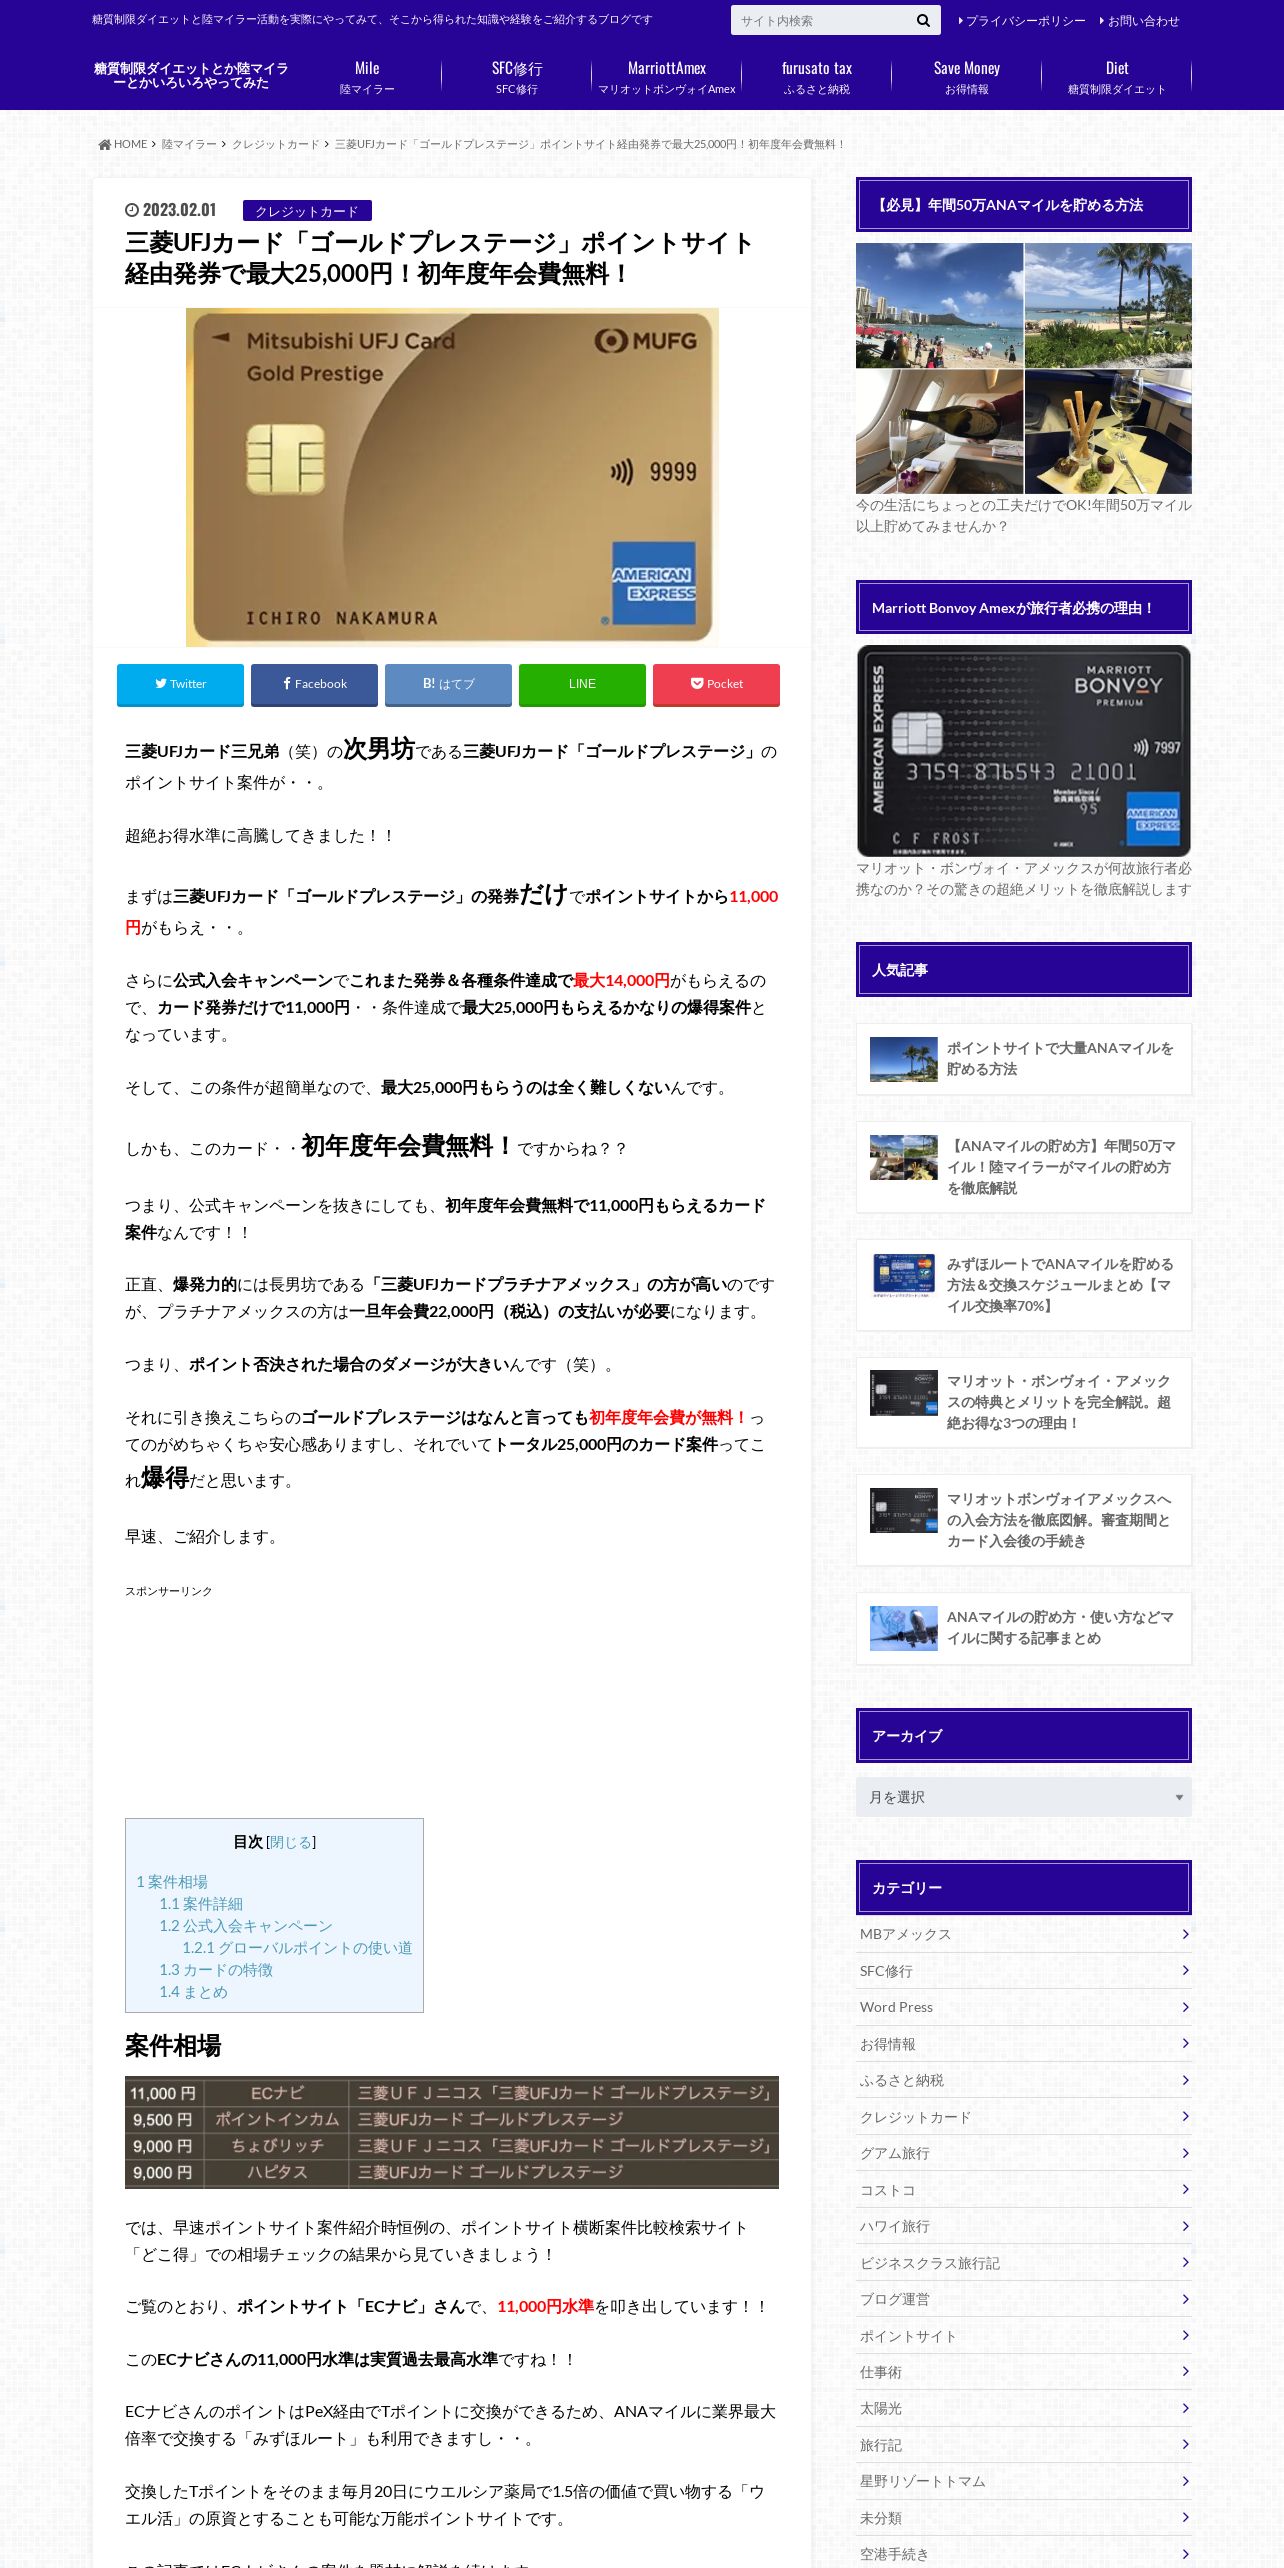
Task: Share the article on Facebook
Action: tap(314, 684)
